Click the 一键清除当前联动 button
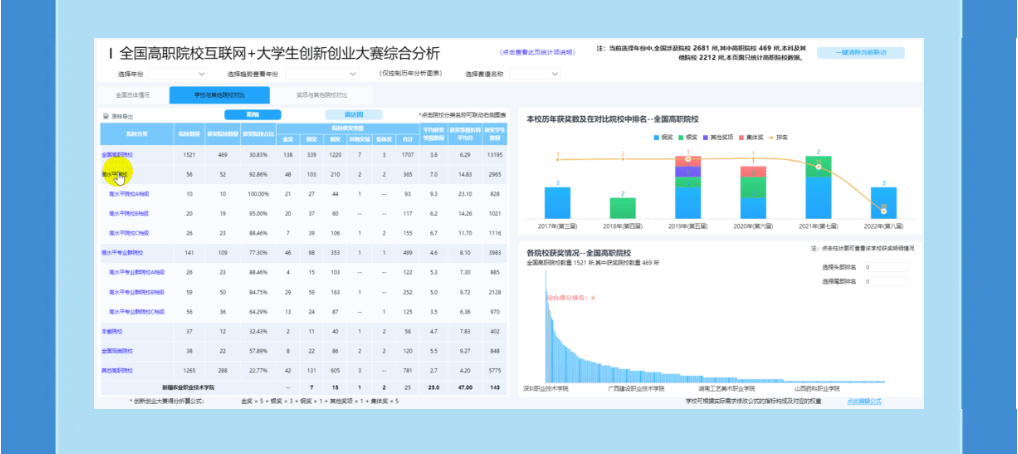Viewport: 1018px width, 454px height. [x=860, y=53]
